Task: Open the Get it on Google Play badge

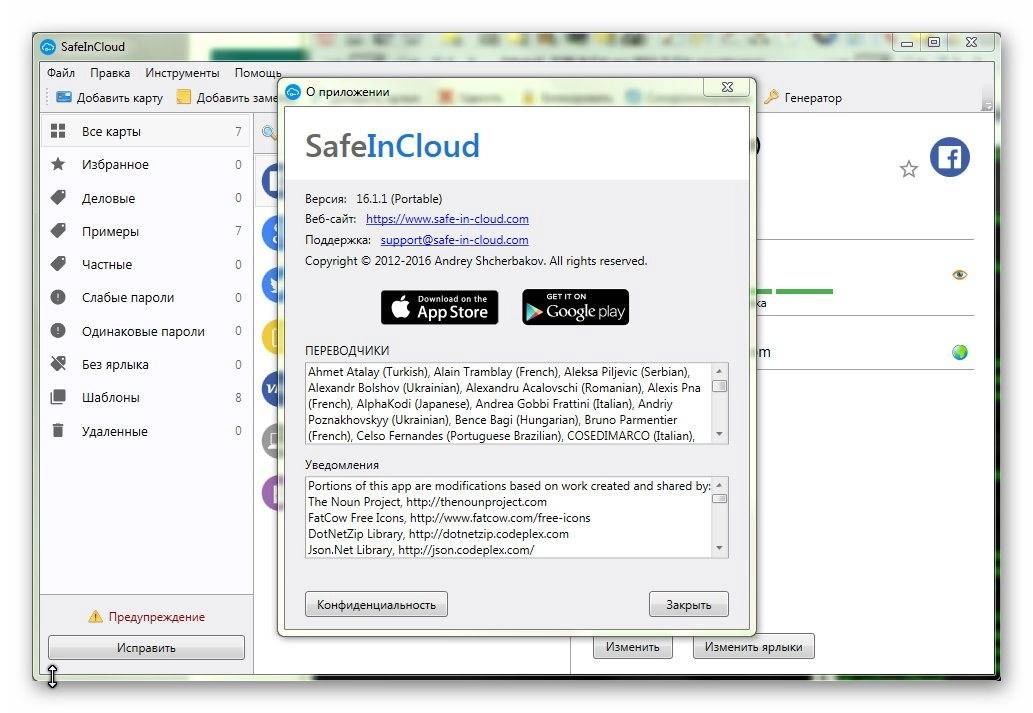Action: point(575,307)
